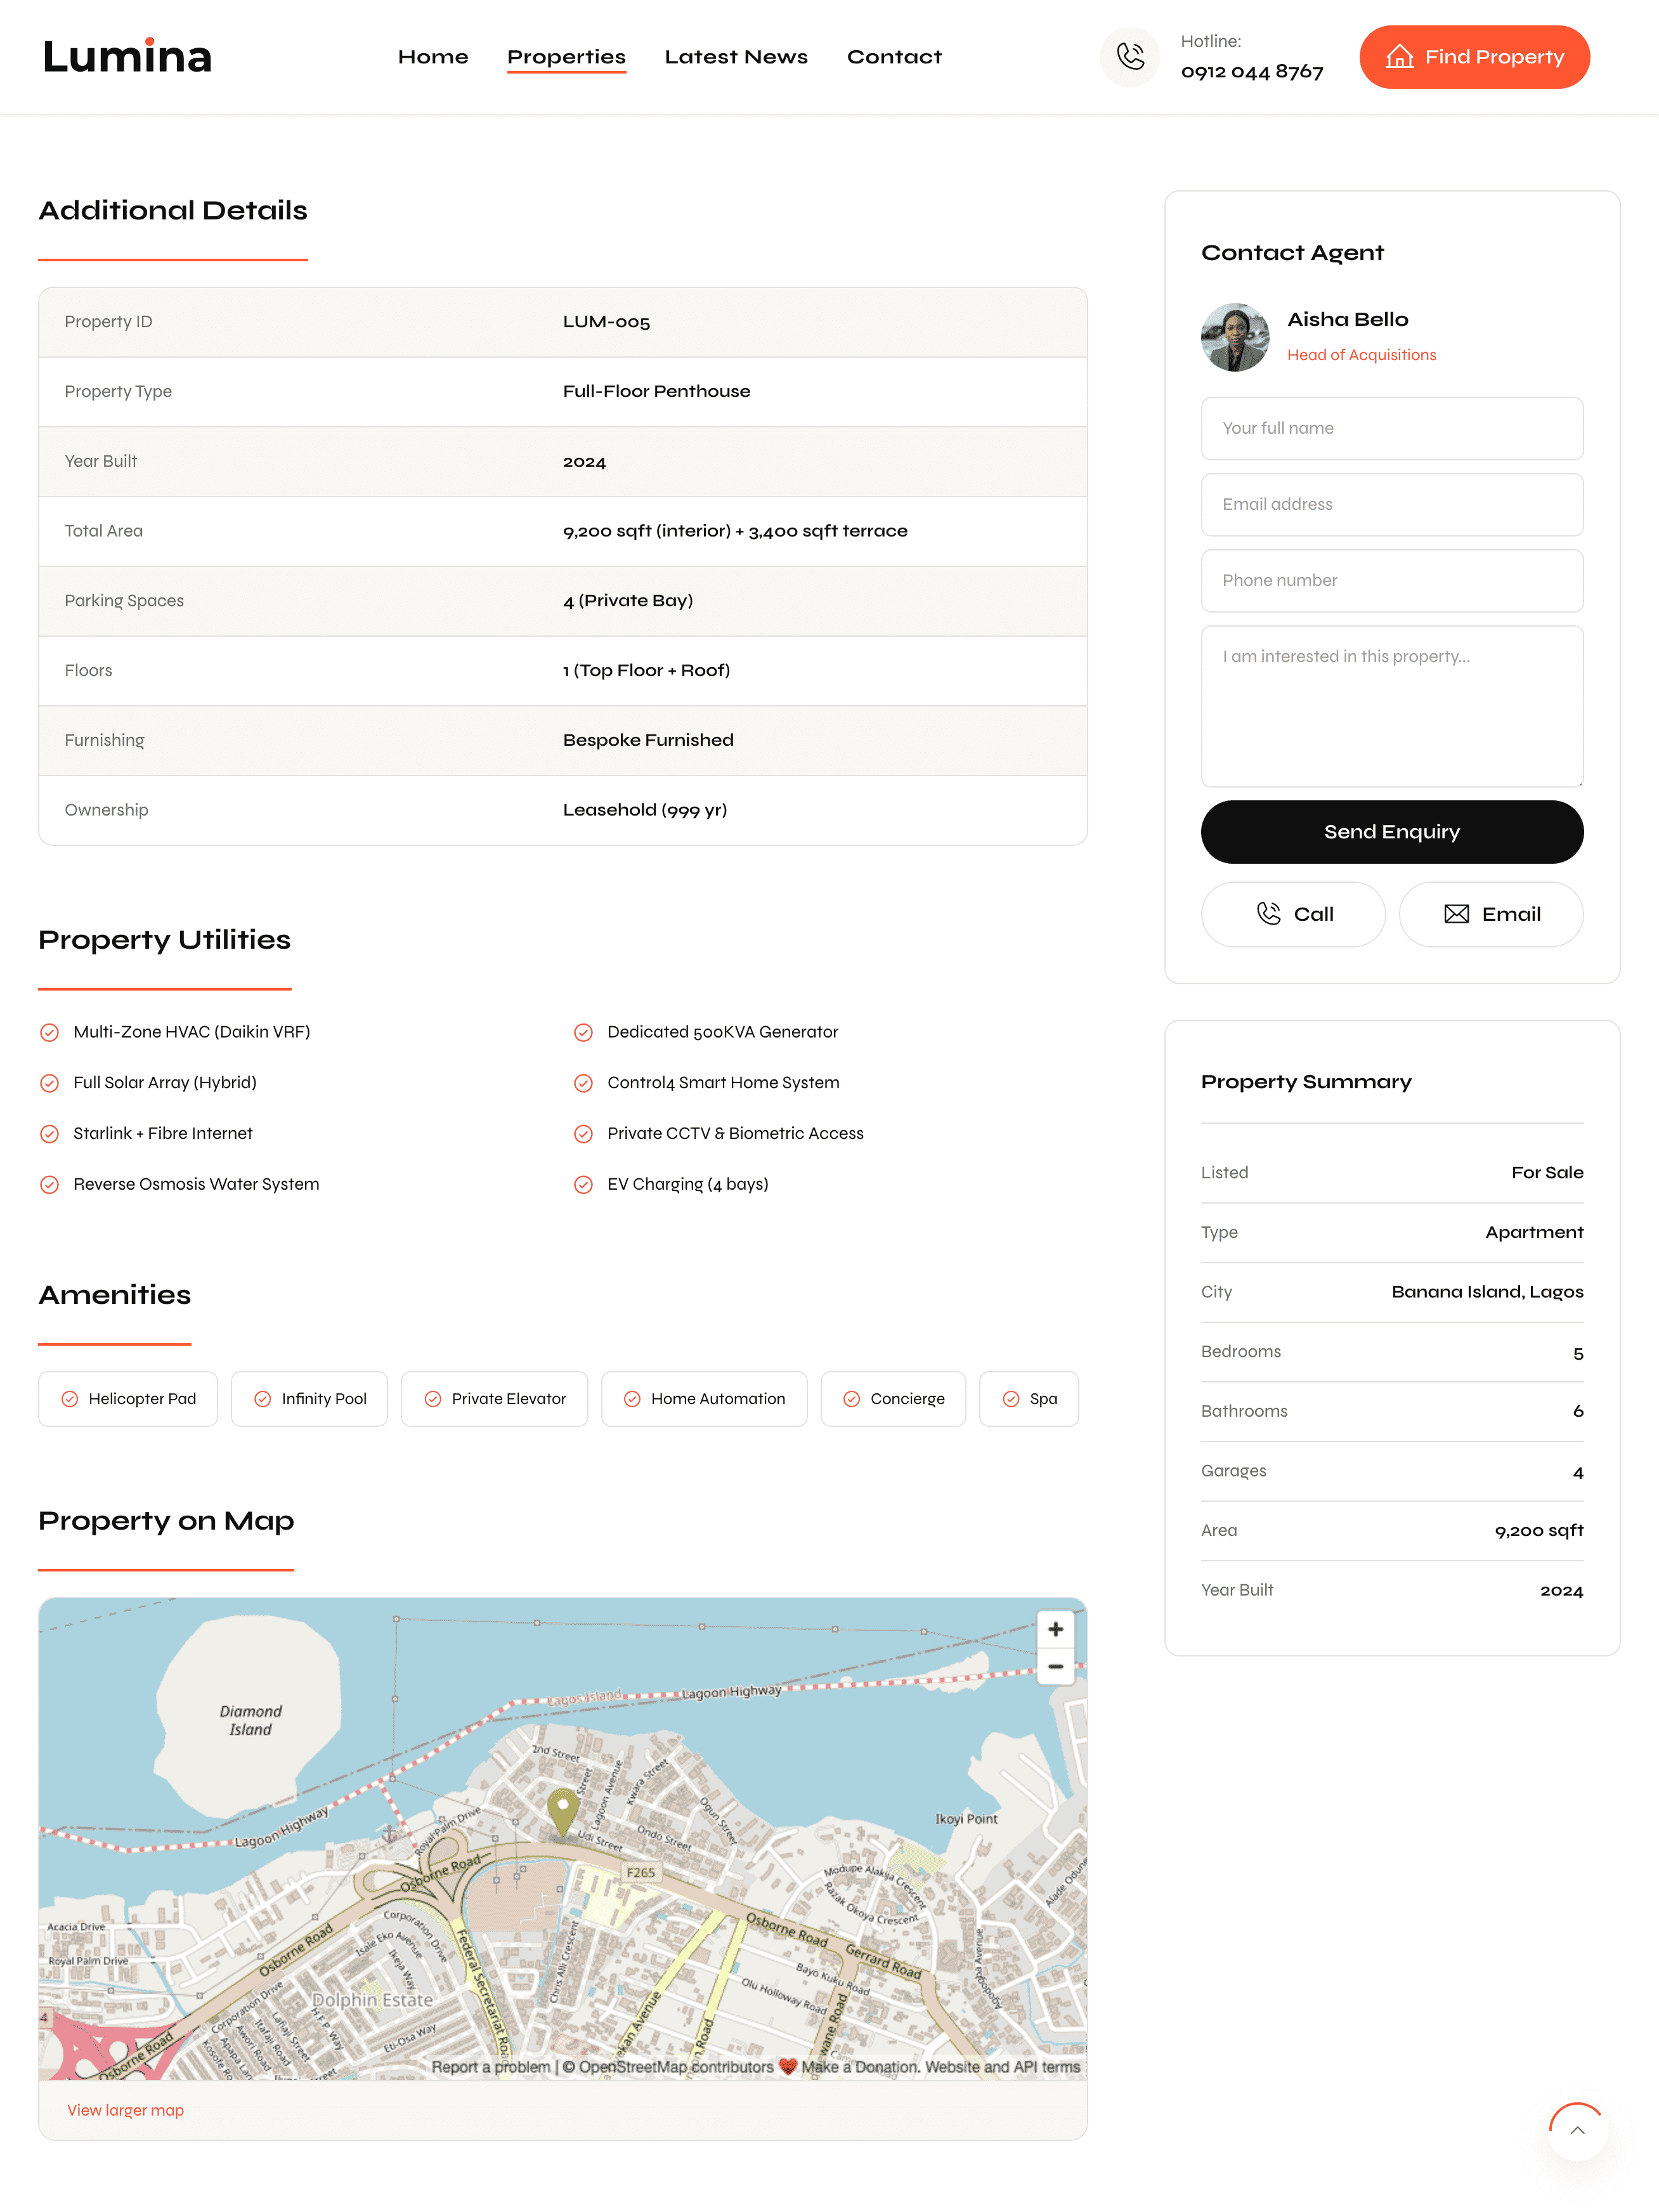Select the Helicopter Pad amenity chip
Image resolution: width=1659 pixels, height=2212 pixels.
128,1399
